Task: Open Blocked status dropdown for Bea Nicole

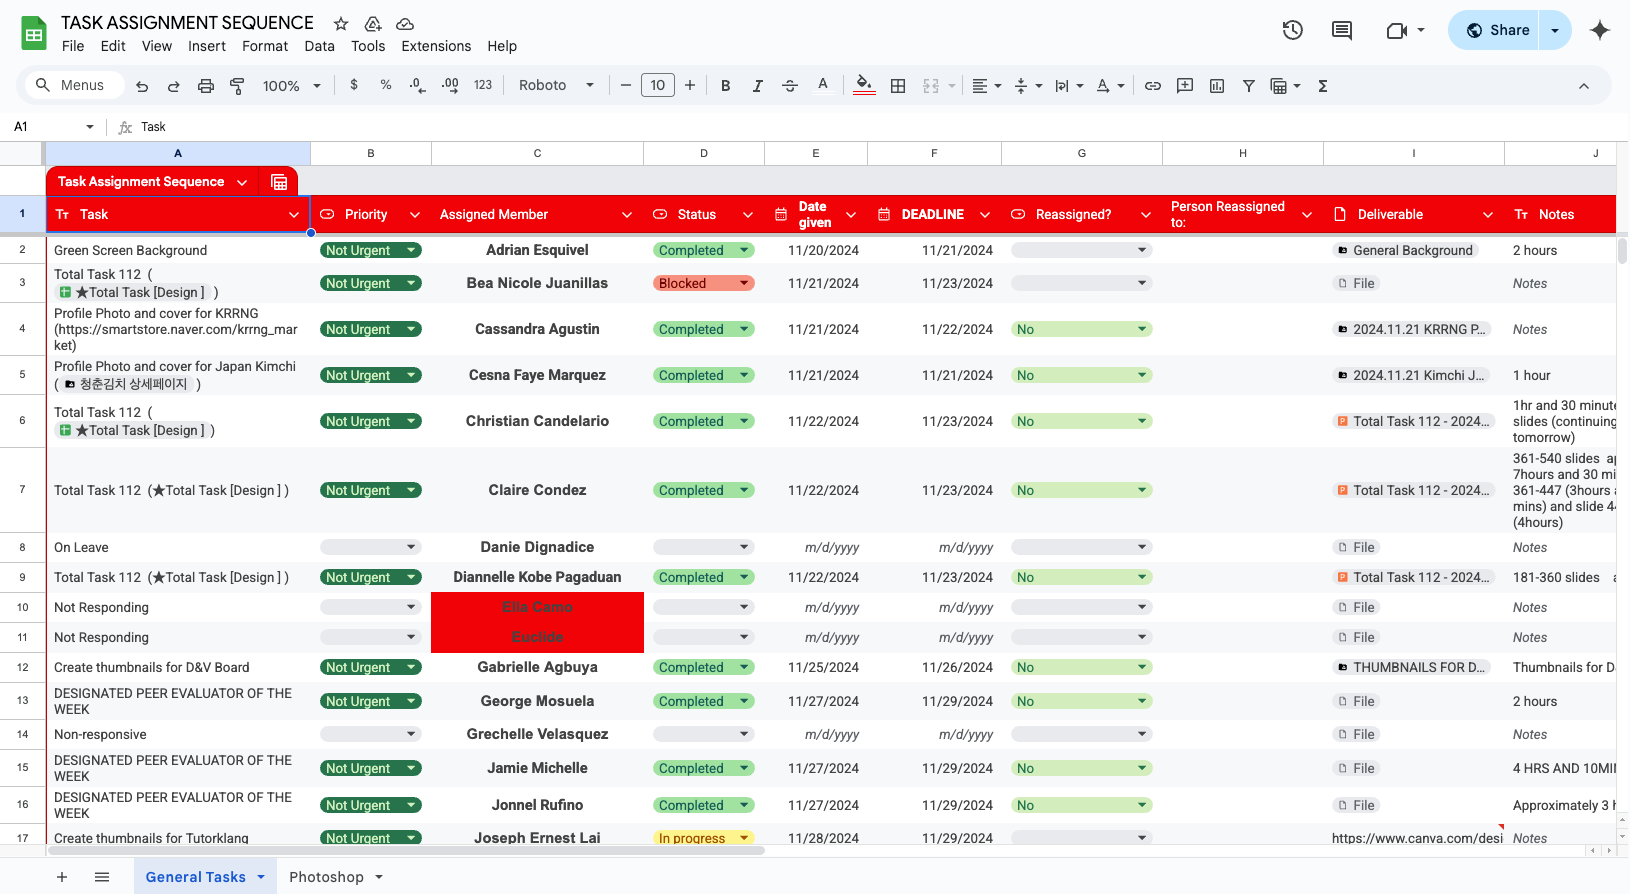Action: pyautogui.click(x=744, y=284)
